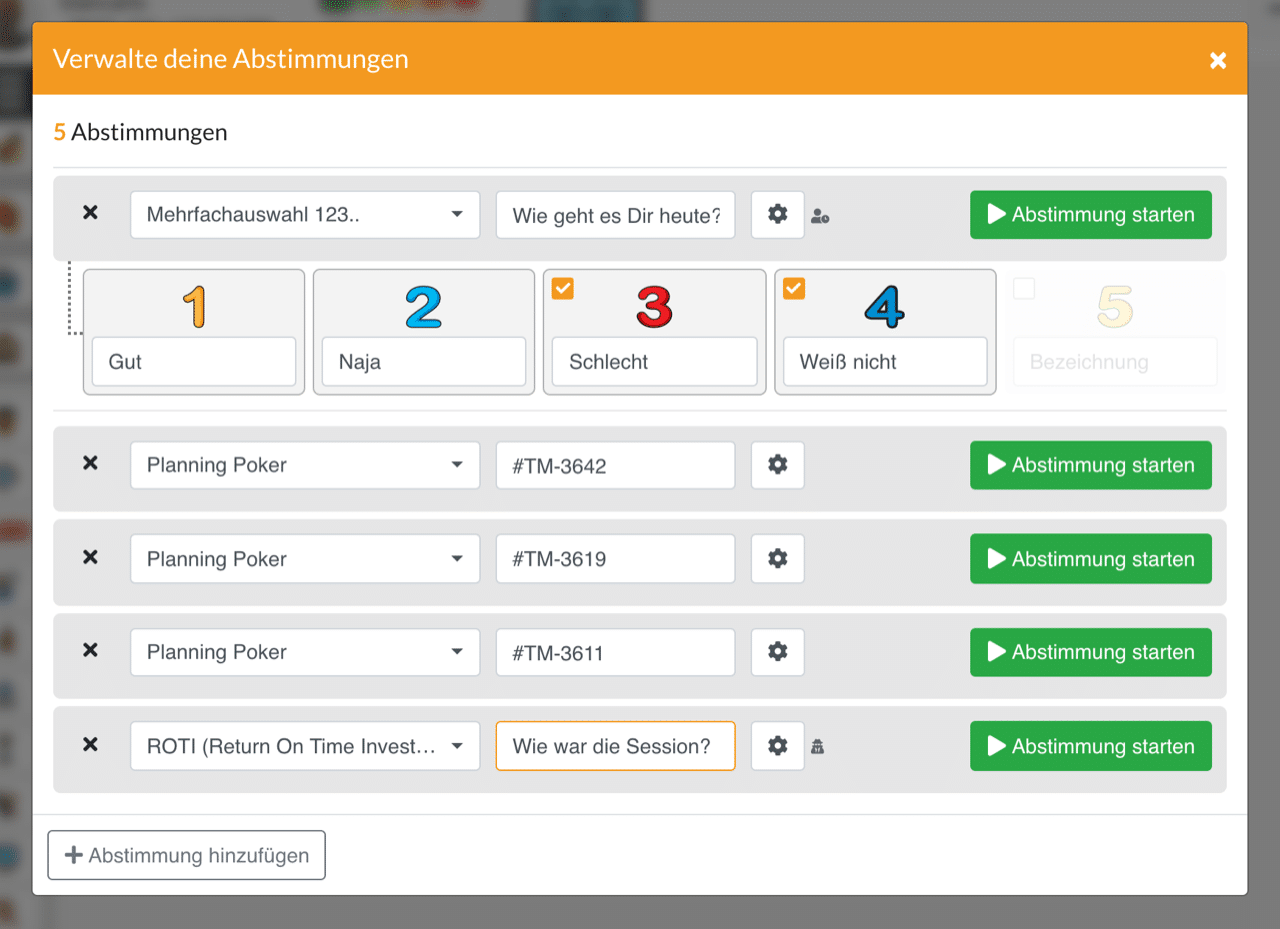Uncheck the checkbox on option 3 card
The height and width of the screenshot is (929, 1280).
pos(563,289)
